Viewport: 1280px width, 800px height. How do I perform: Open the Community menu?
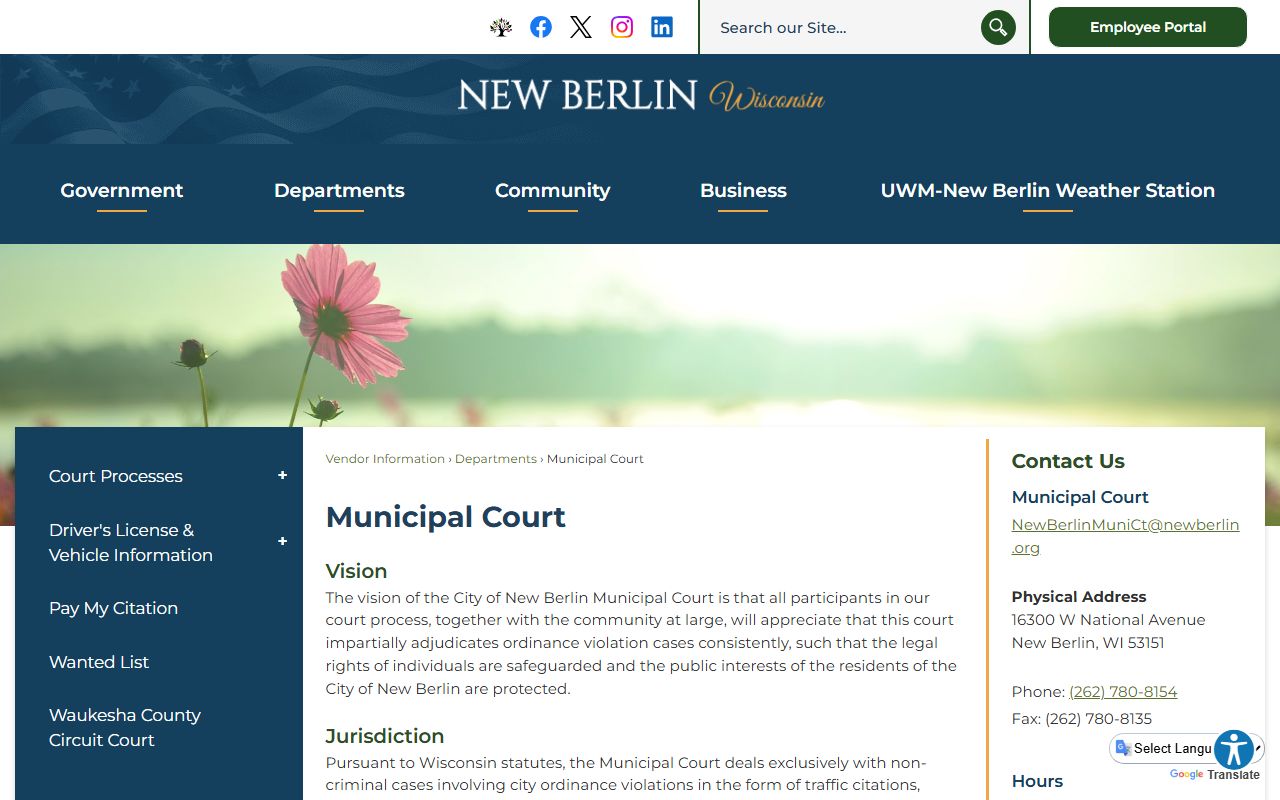tap(553, 191)
